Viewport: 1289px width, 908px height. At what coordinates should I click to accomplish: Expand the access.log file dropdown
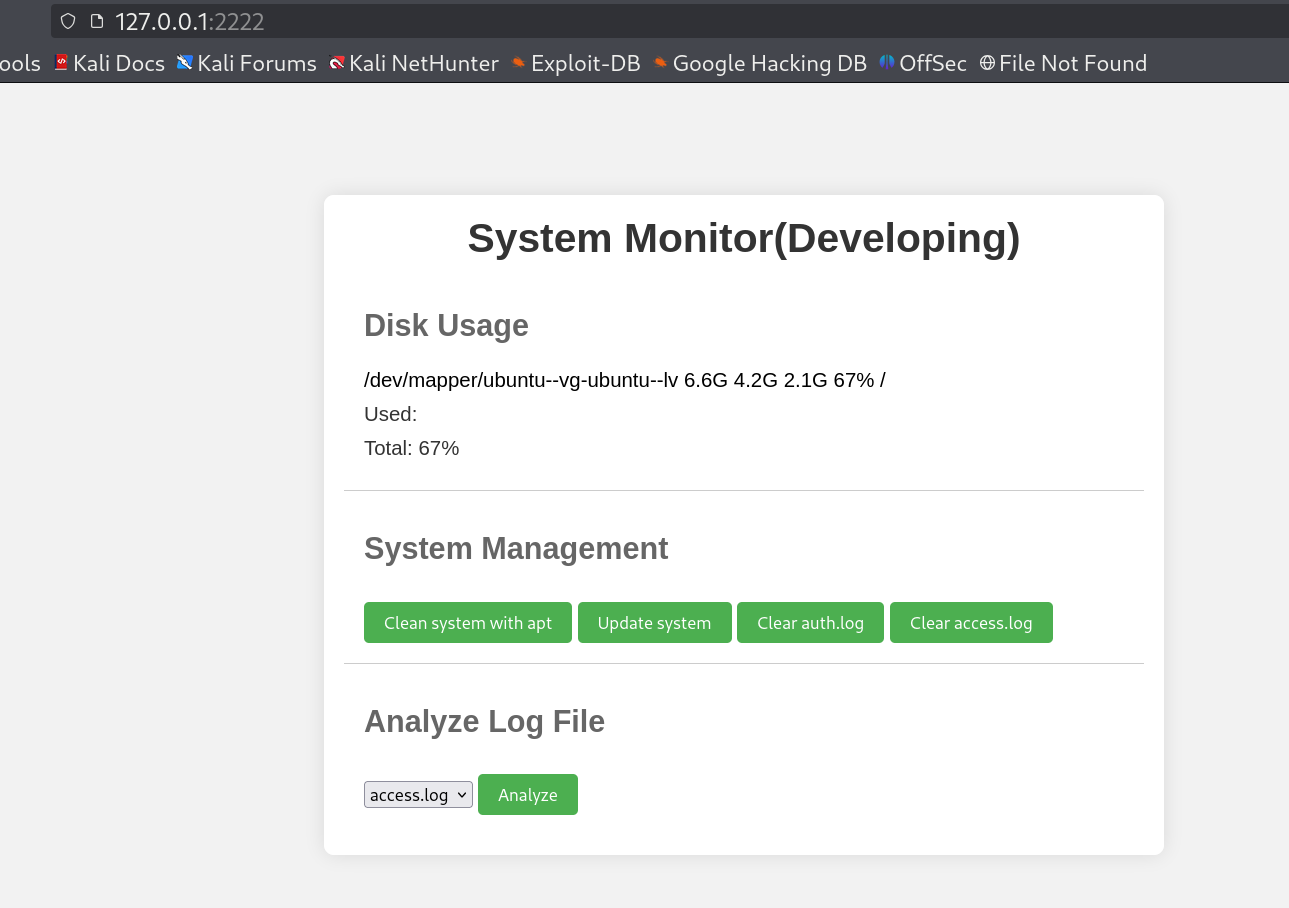click(418, 795)
